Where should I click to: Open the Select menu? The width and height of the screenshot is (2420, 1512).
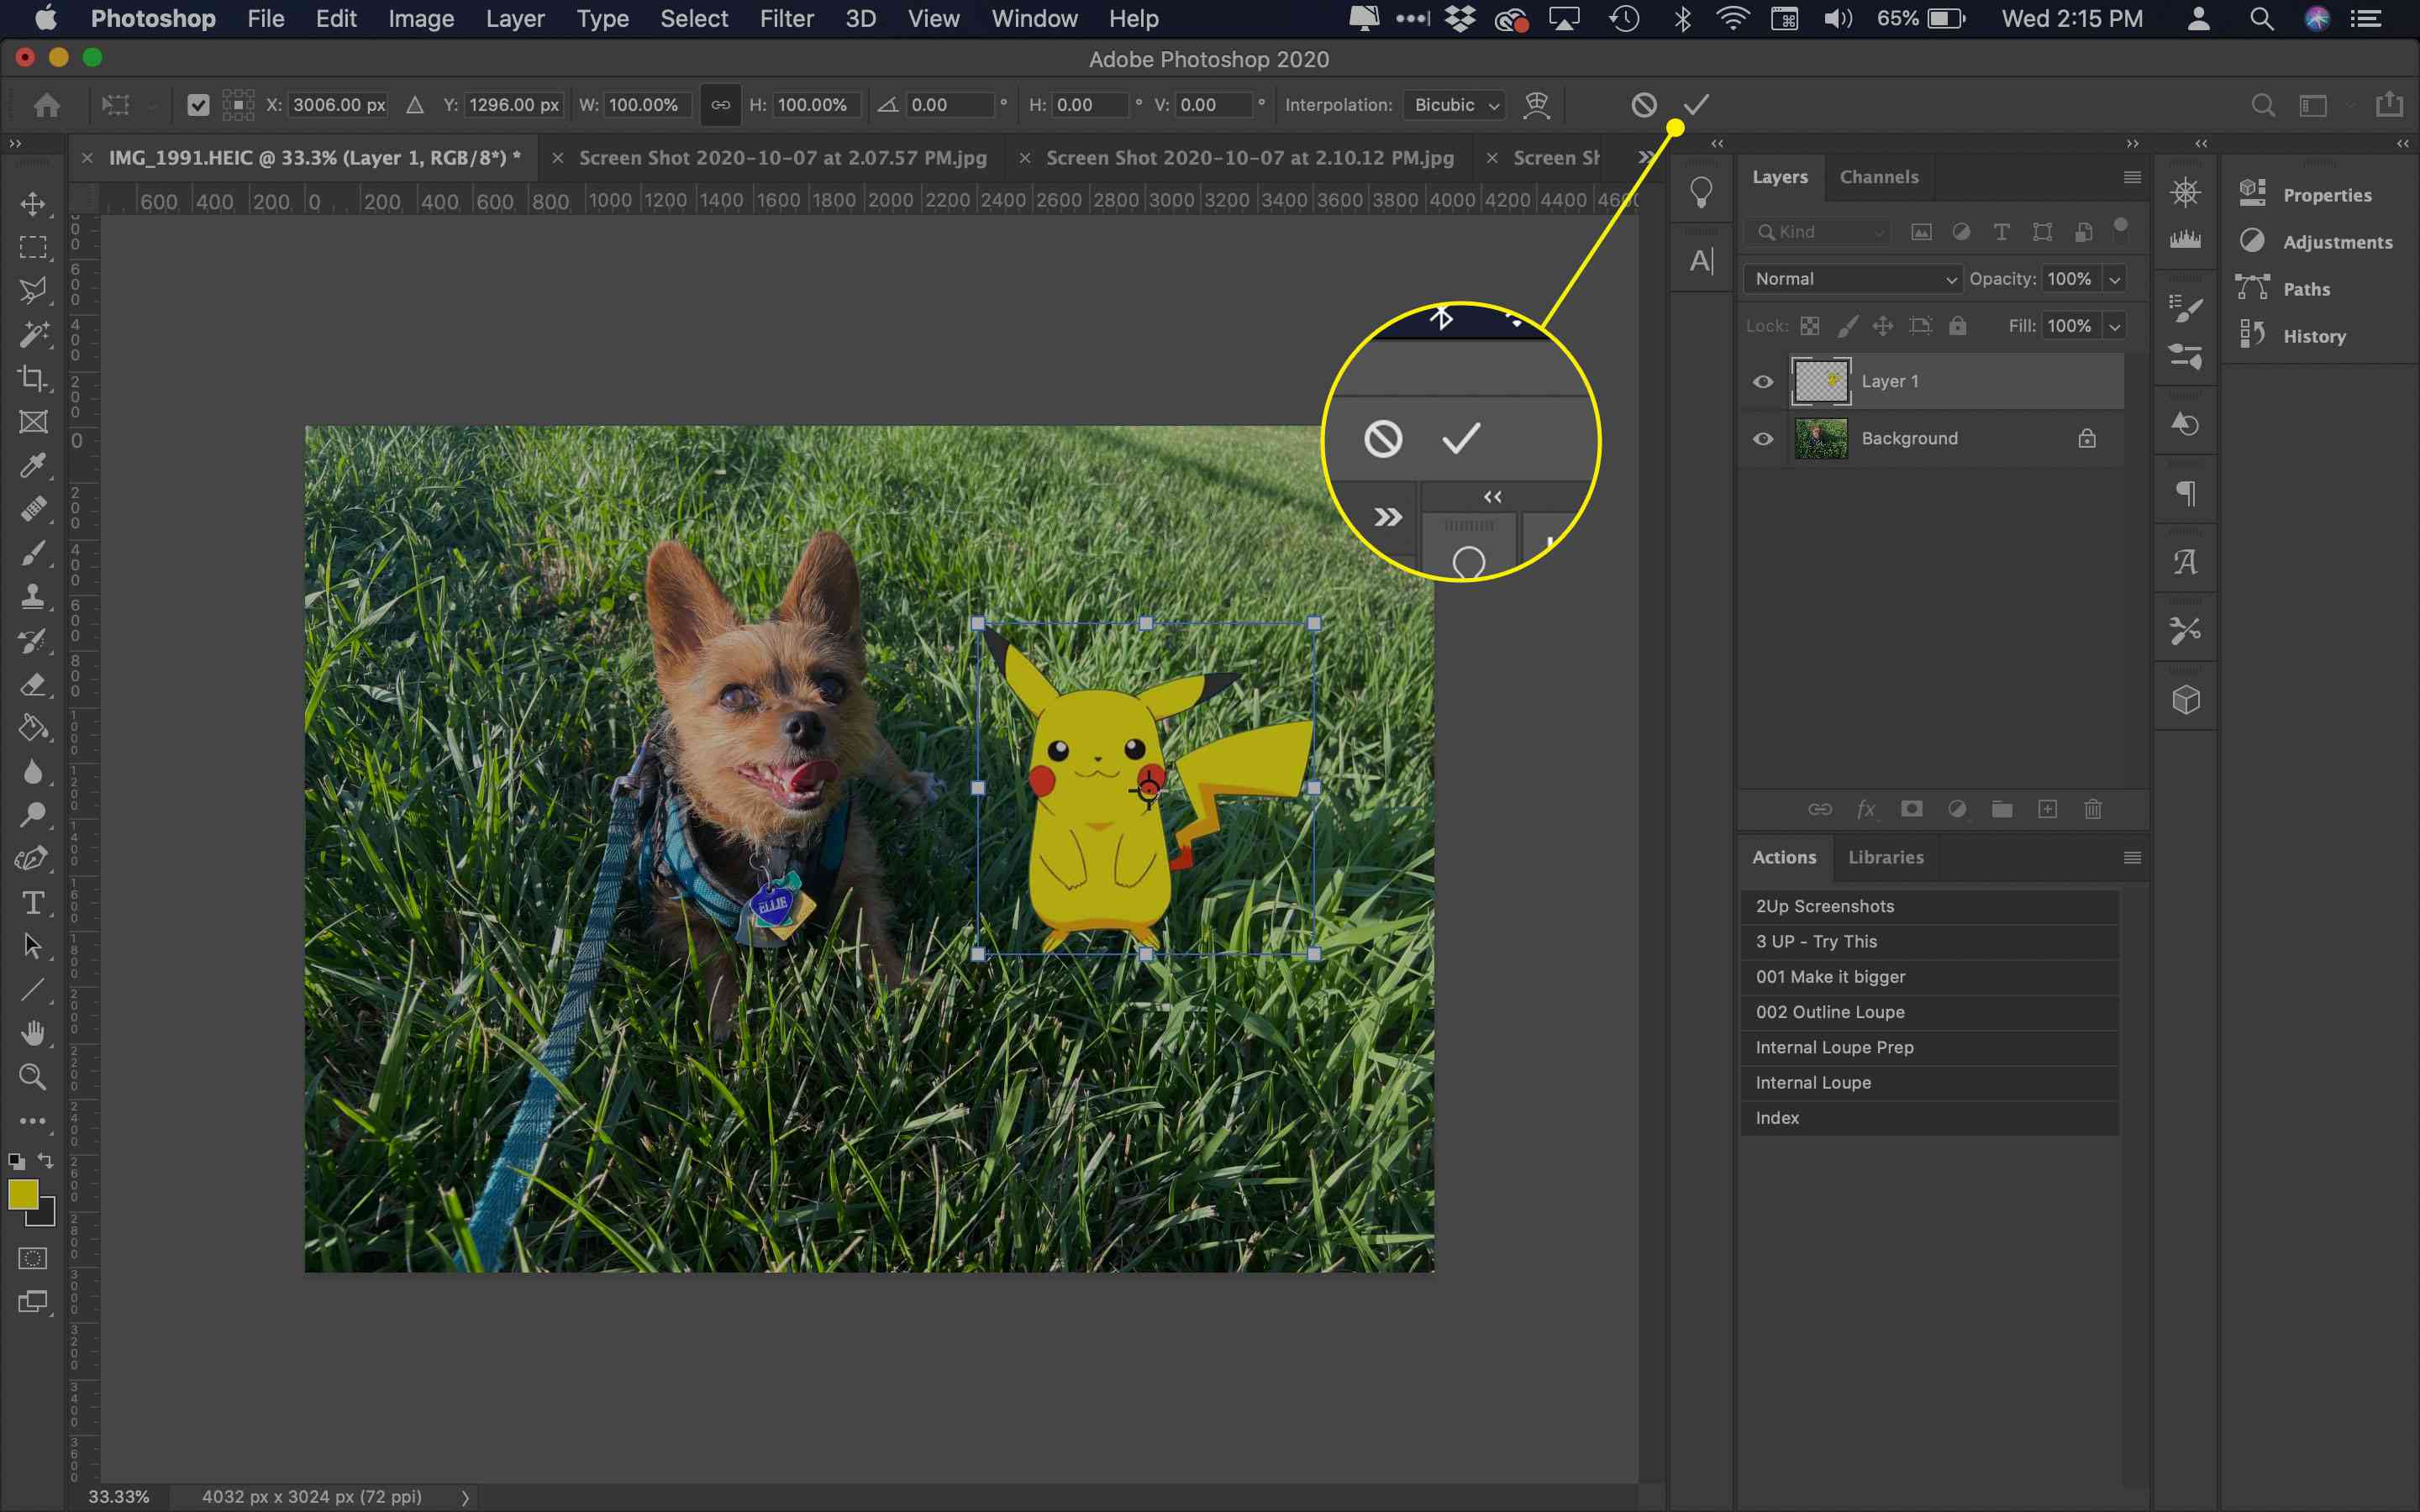click(694, 18)
